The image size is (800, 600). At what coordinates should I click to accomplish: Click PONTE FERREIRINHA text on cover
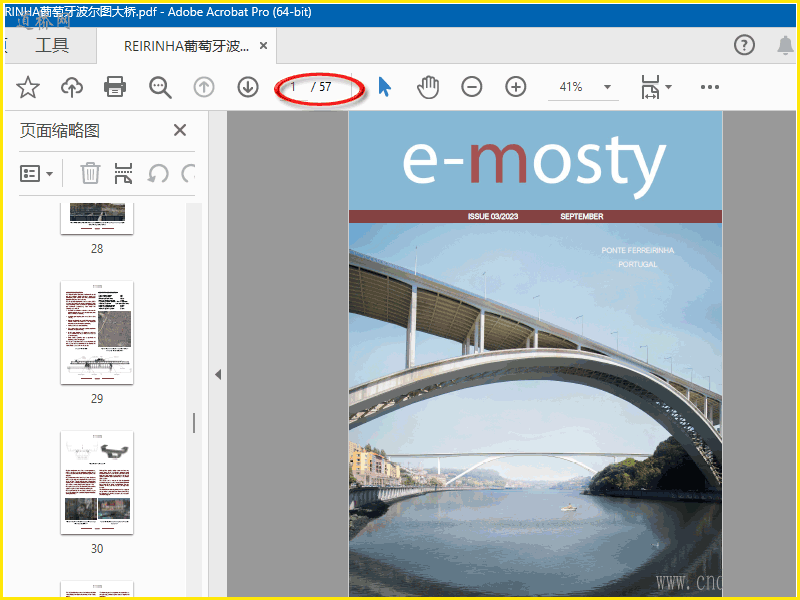click(x=637, y=250)
